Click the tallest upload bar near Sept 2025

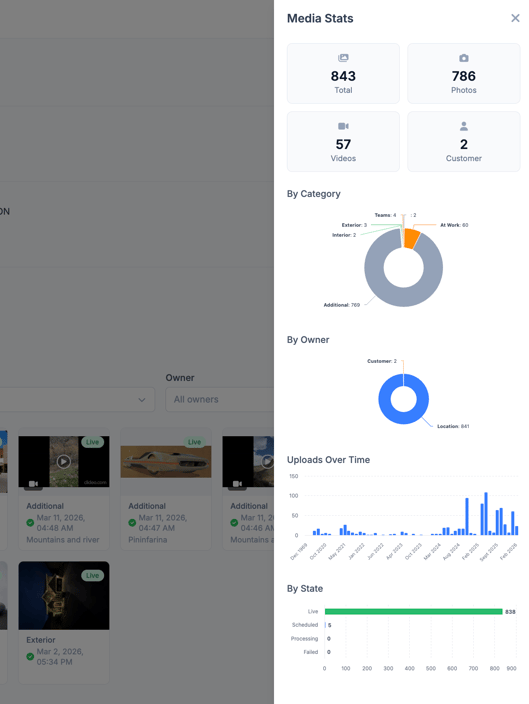[x=486, y=514]
